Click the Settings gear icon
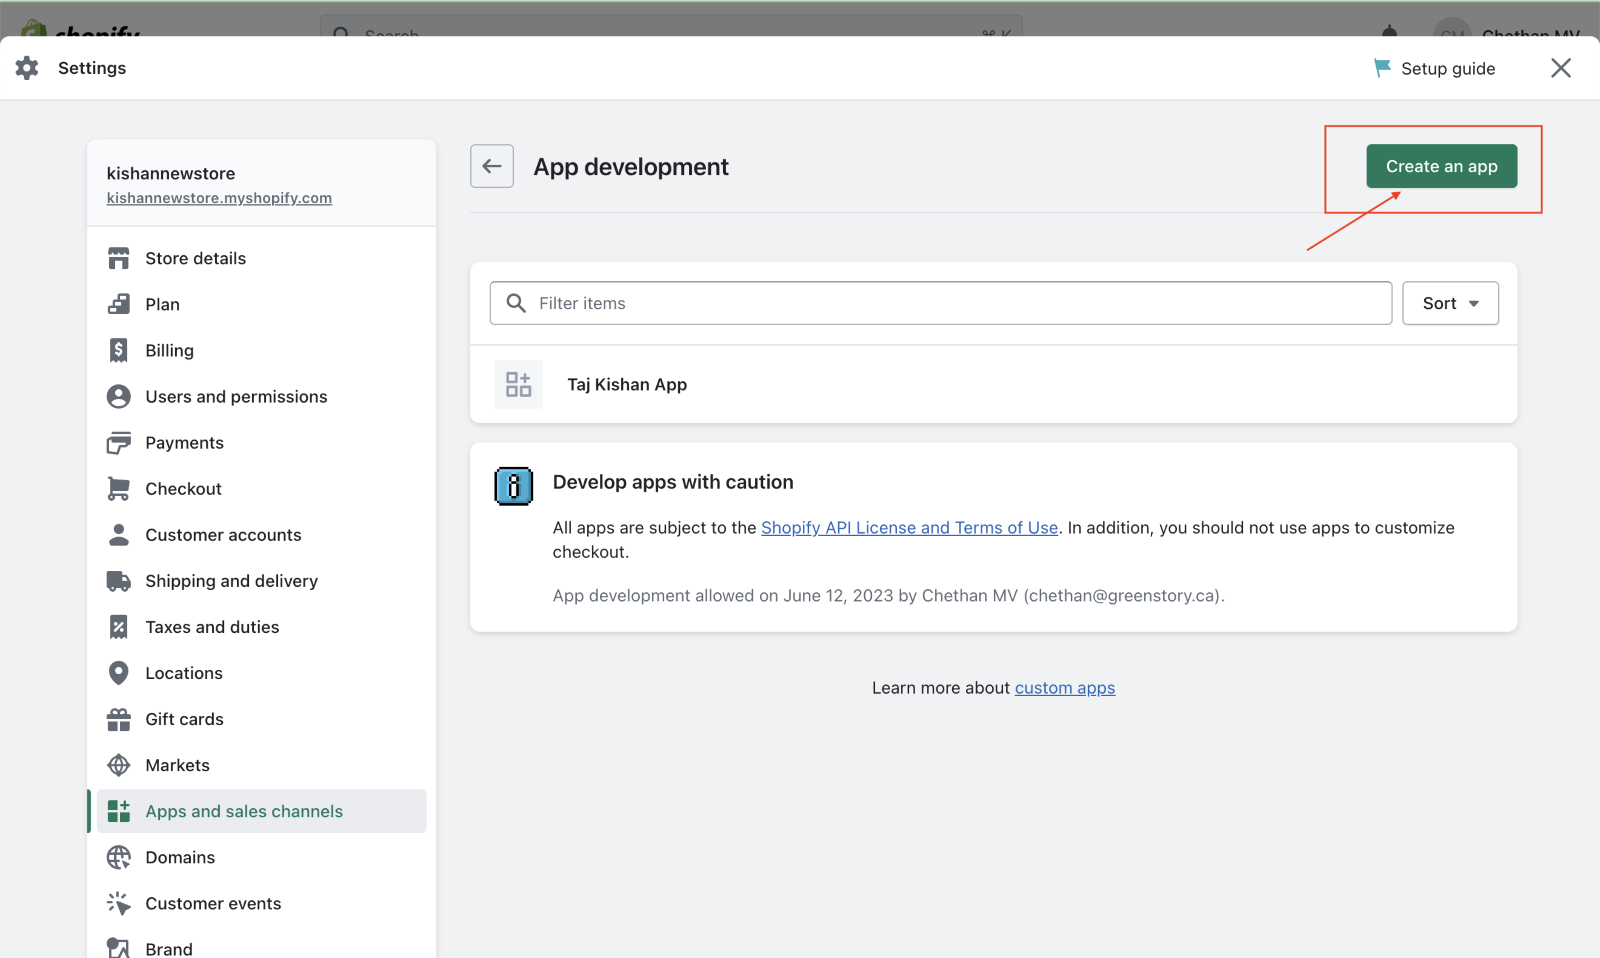This screenshot has height=958, width=1600. tap(27, 68)
